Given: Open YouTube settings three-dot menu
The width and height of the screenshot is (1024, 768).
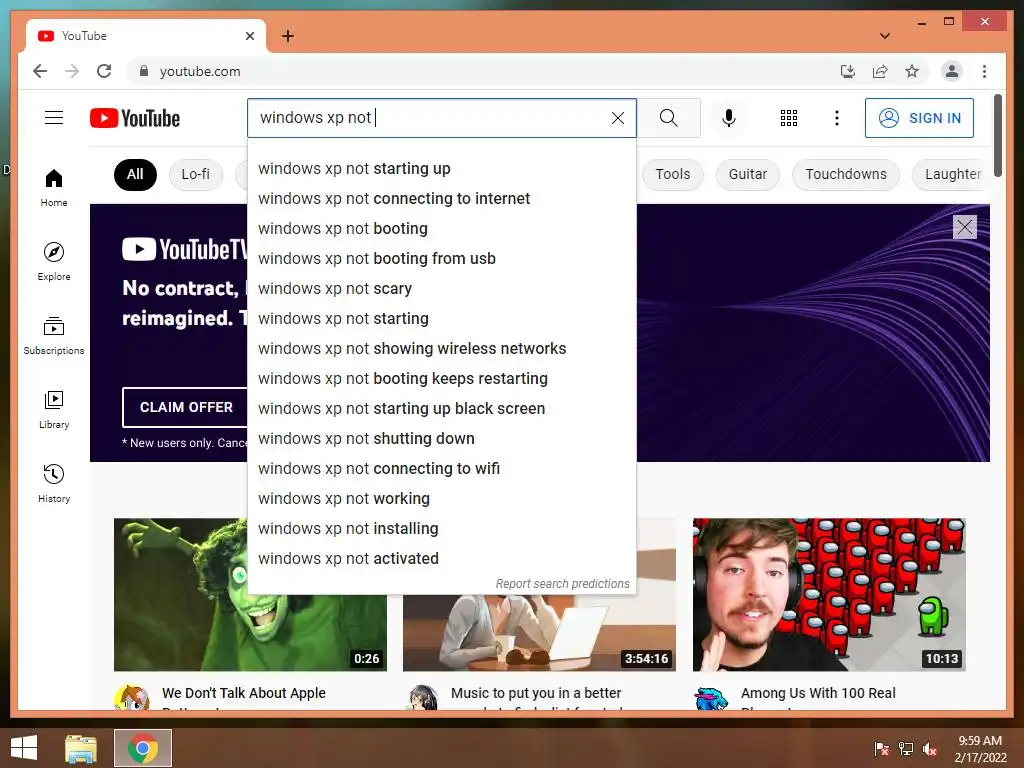Looking at the screenshot, I should click(837, 118).
